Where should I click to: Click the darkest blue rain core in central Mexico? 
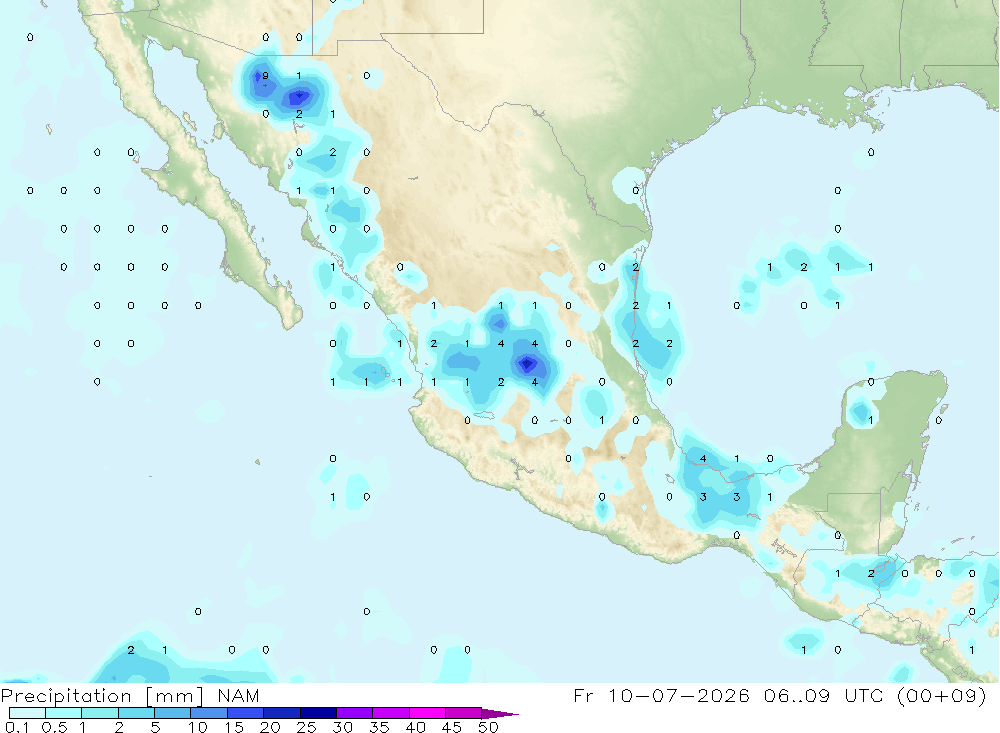[x=527, y=364]
